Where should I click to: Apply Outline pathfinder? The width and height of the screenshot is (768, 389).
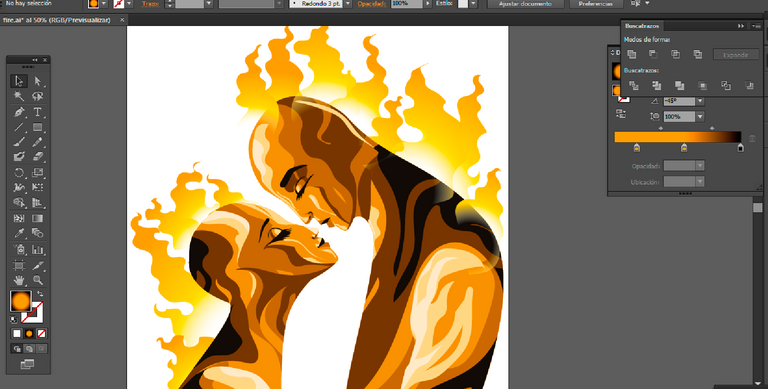pyautogui.click(x=726, y=86)
